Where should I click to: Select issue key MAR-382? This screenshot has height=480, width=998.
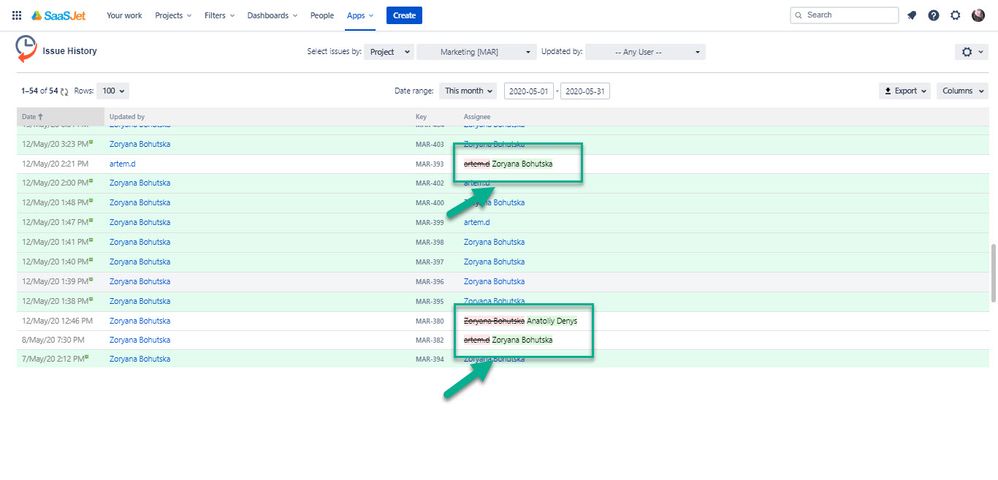(x=430, y=340)
